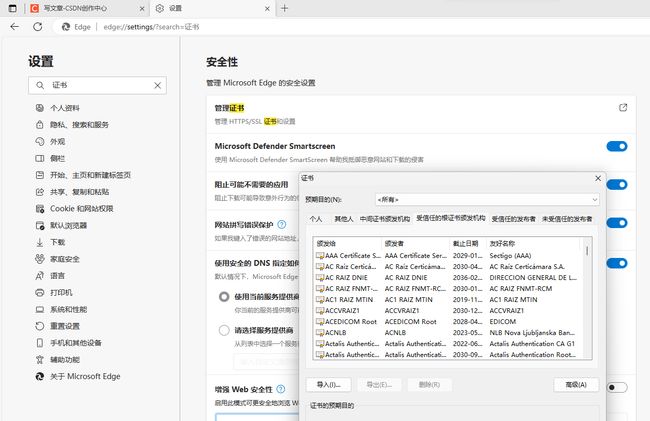
Task: Clear the settings search box with X
Action: (x=158, y=85)
